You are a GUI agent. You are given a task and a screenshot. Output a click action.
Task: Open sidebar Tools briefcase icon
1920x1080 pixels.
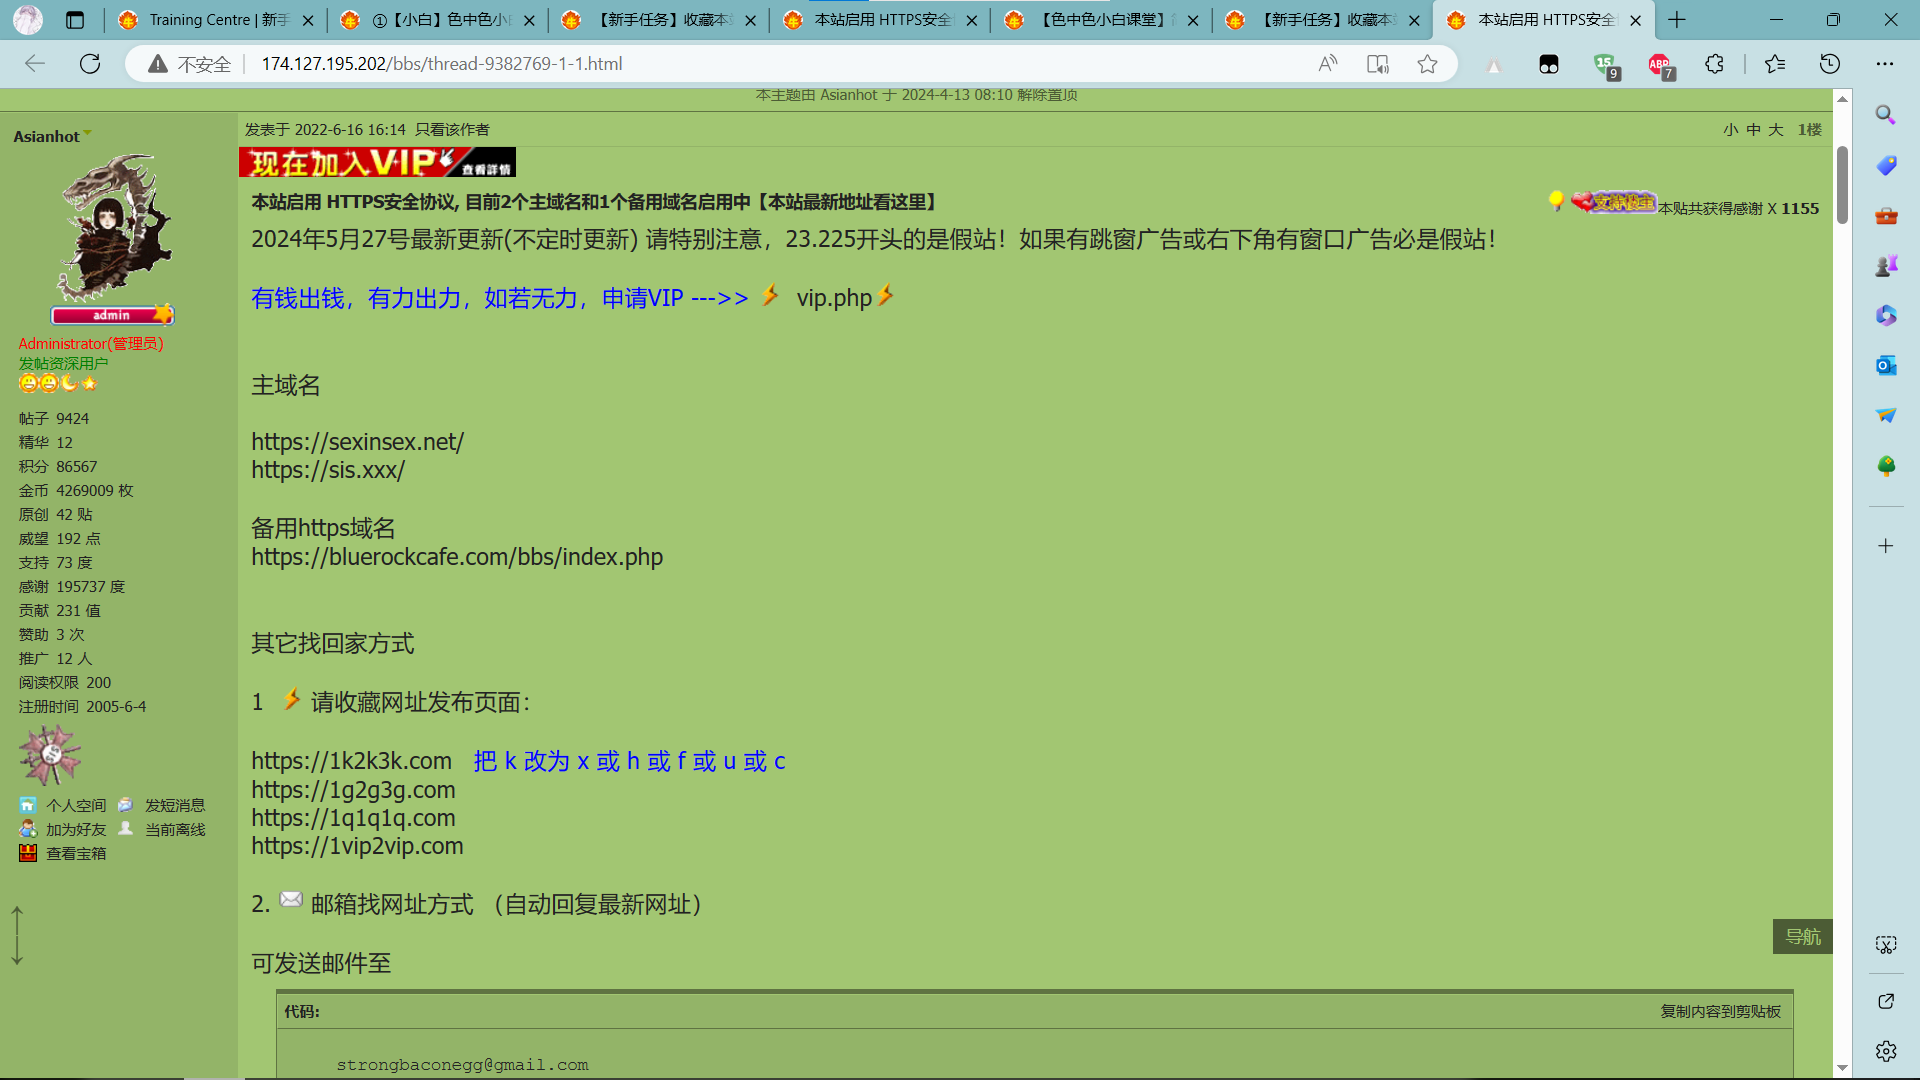click(x=1886, y=215)
